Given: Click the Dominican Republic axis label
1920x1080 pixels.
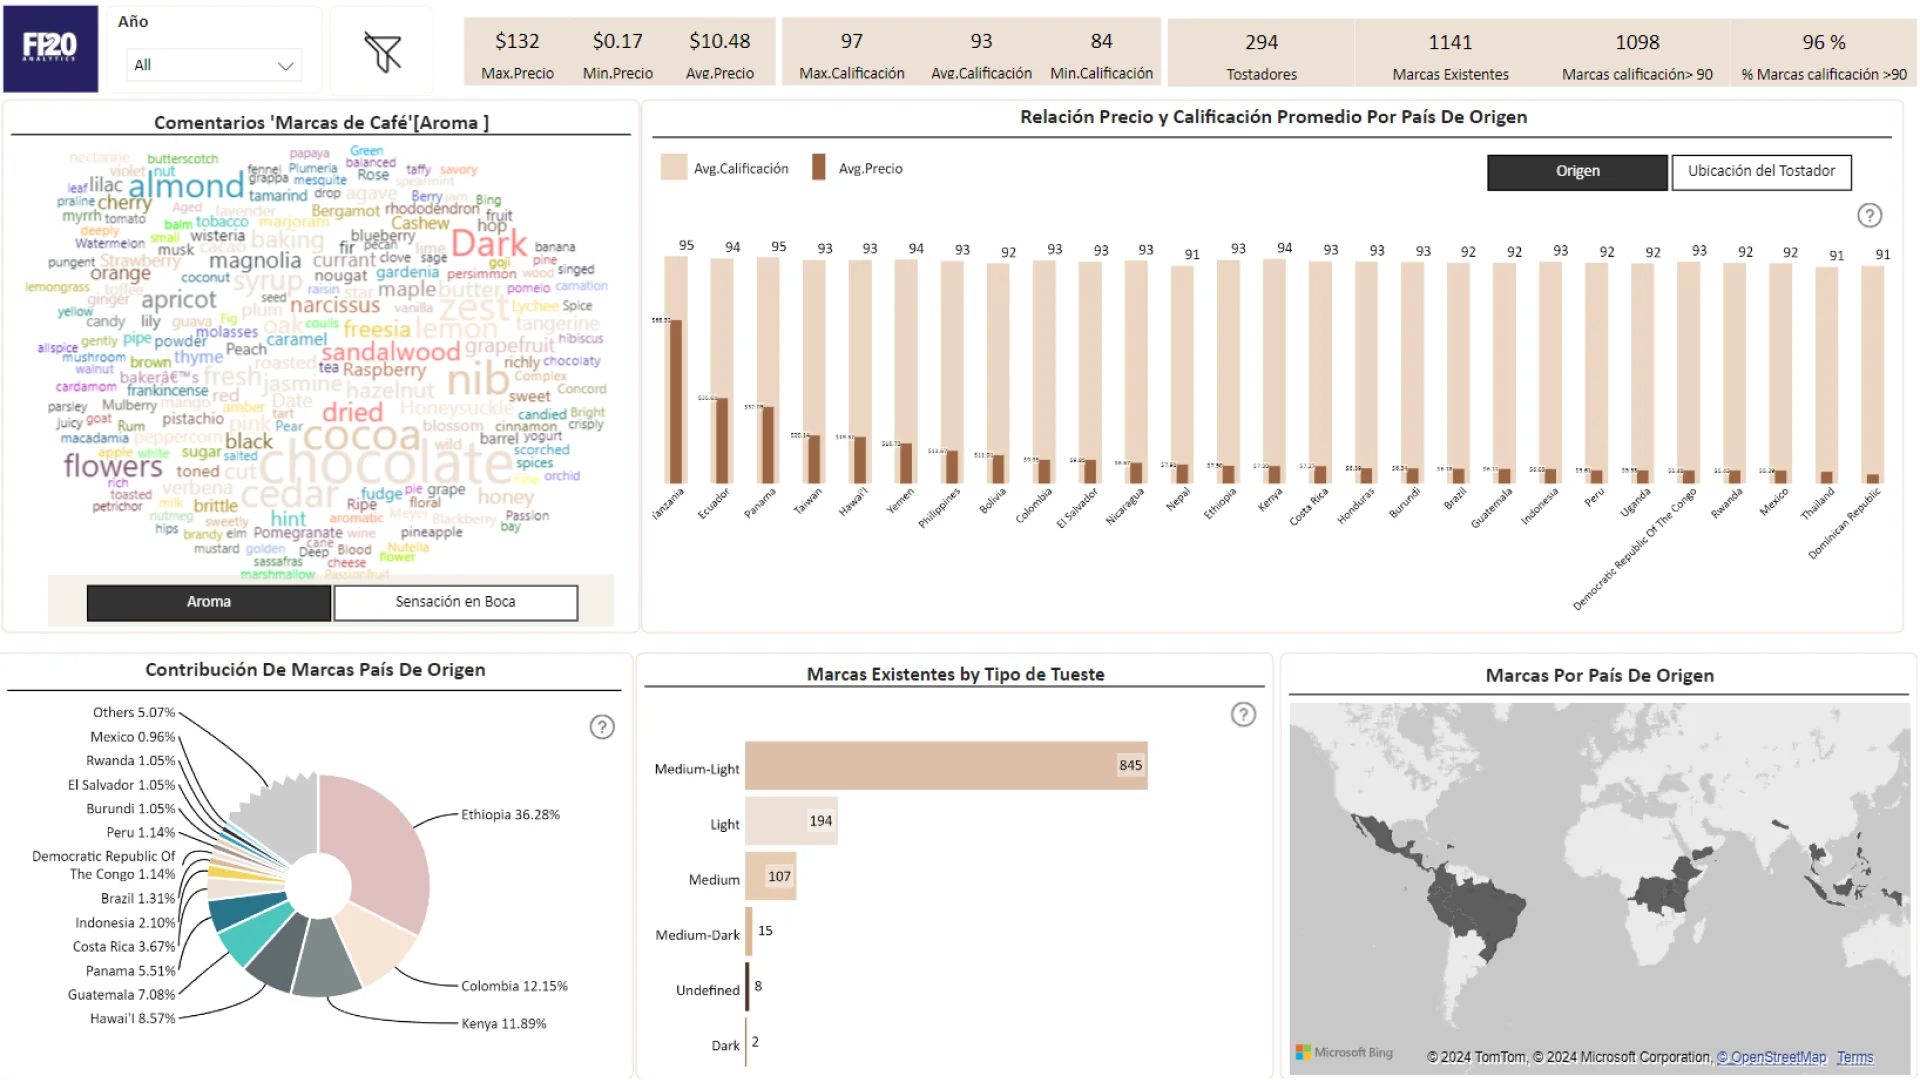Looking at the screenshot, I should (1845, 522).
